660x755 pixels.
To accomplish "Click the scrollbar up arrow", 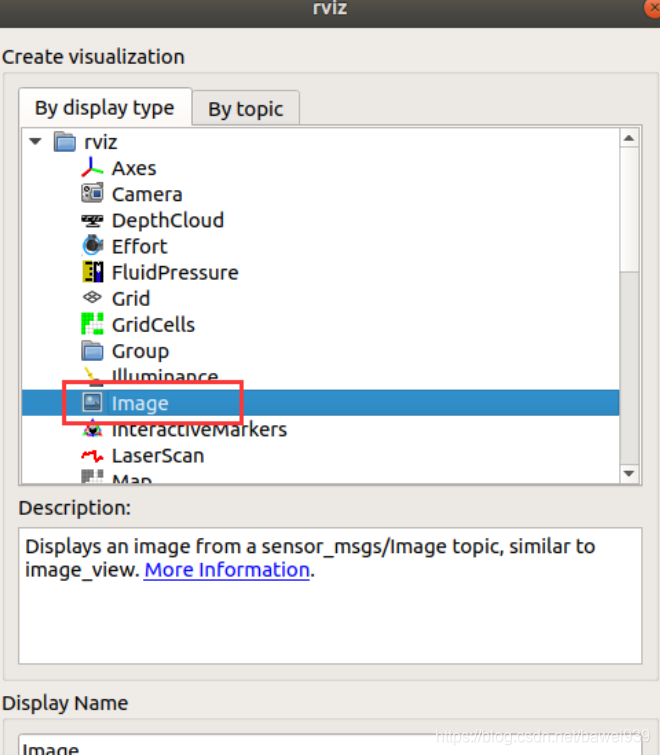I will (629, 139).
